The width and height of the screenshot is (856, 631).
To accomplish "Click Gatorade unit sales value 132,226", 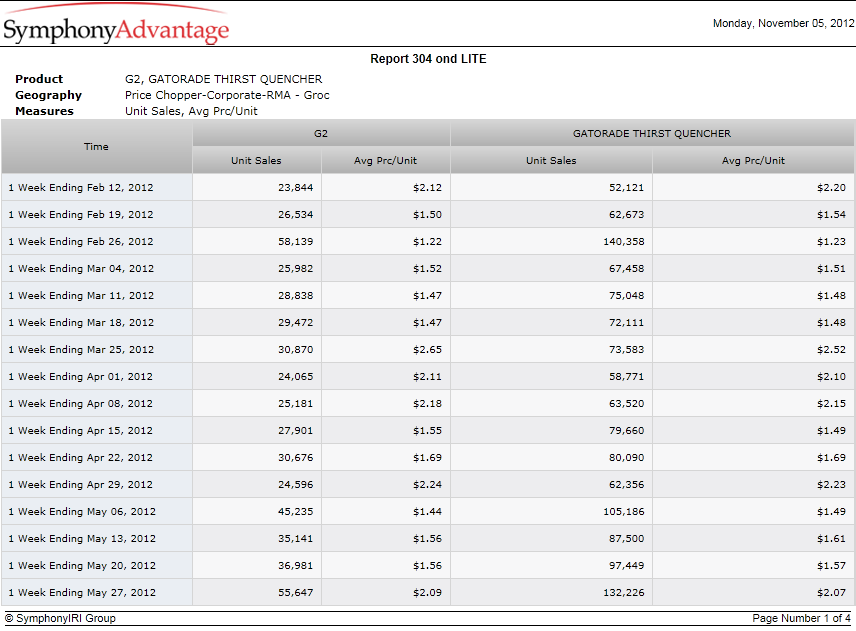I will click(x=624, y=593).
